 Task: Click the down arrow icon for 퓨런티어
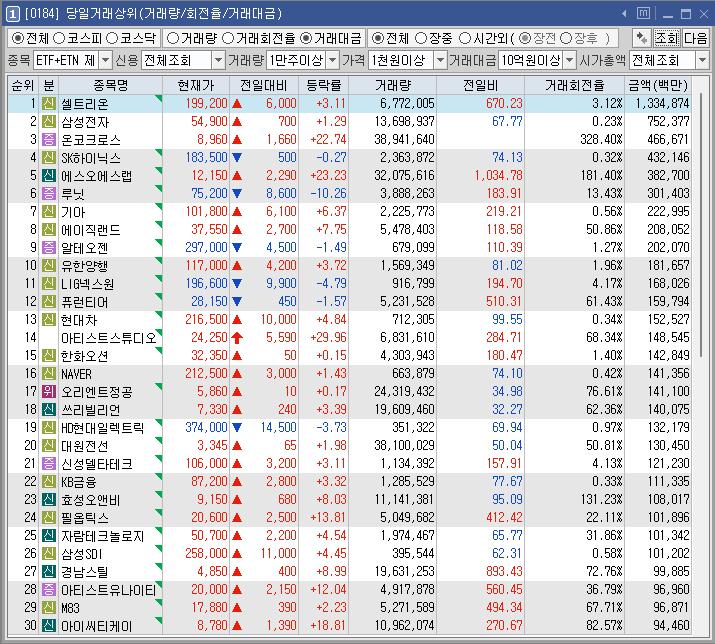coord(237,301)
